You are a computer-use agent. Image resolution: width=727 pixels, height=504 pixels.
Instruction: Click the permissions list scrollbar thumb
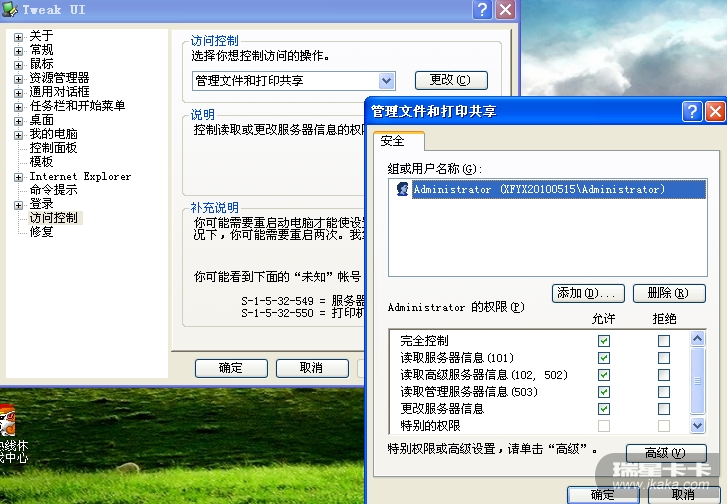click(x=697, y=381)
